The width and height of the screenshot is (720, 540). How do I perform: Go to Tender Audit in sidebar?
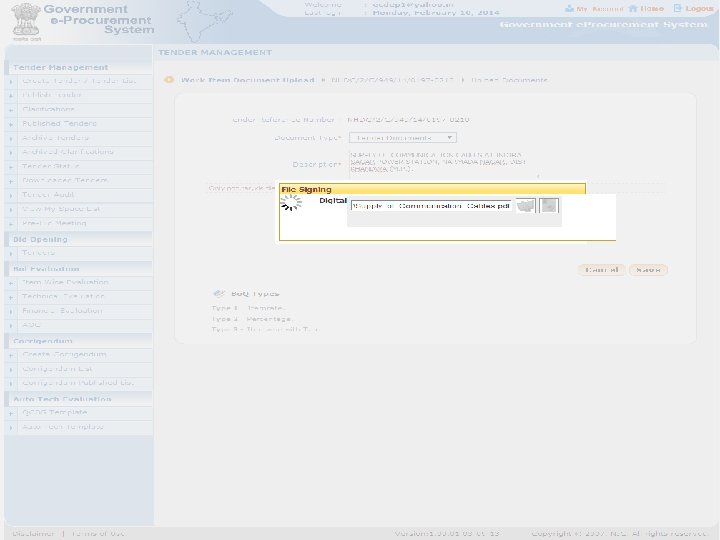point(48,195)
